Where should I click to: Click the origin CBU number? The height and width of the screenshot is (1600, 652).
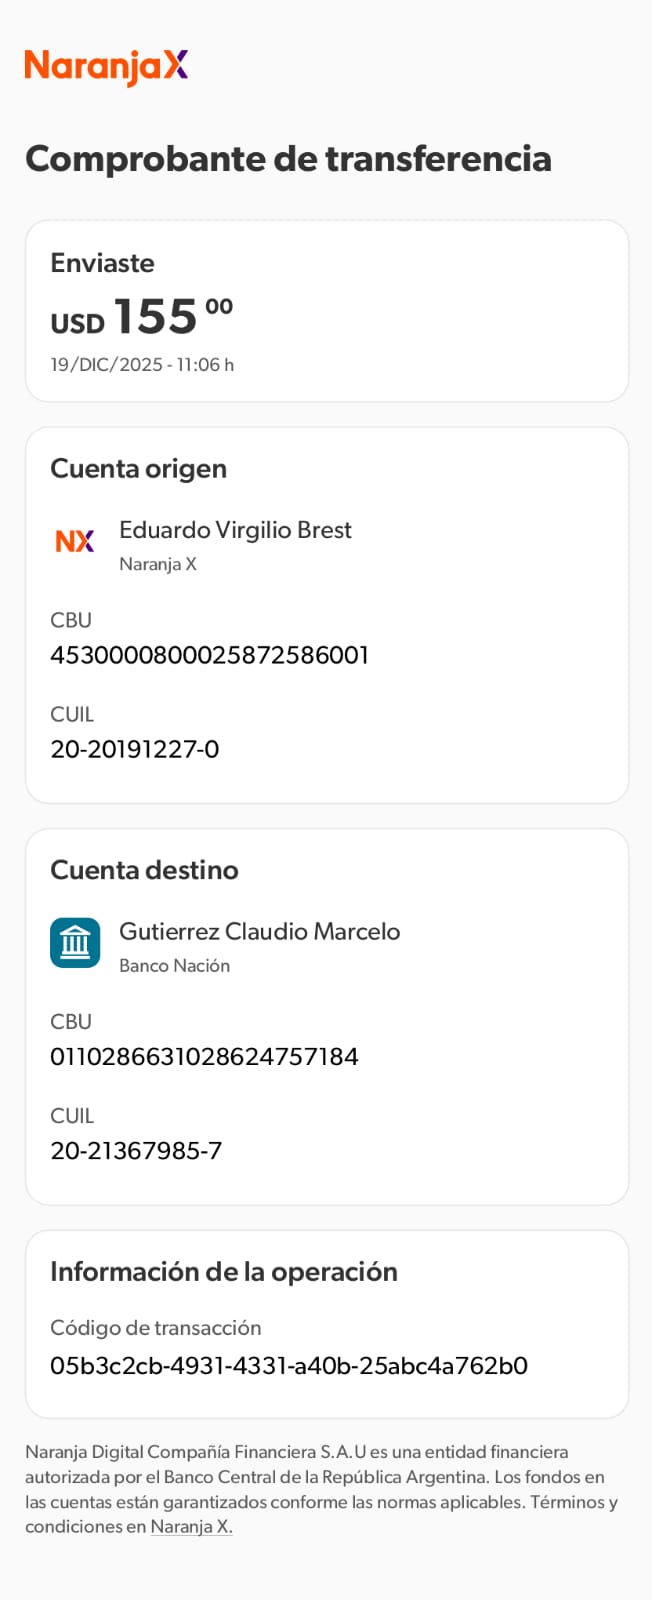(x=210, y=655)
